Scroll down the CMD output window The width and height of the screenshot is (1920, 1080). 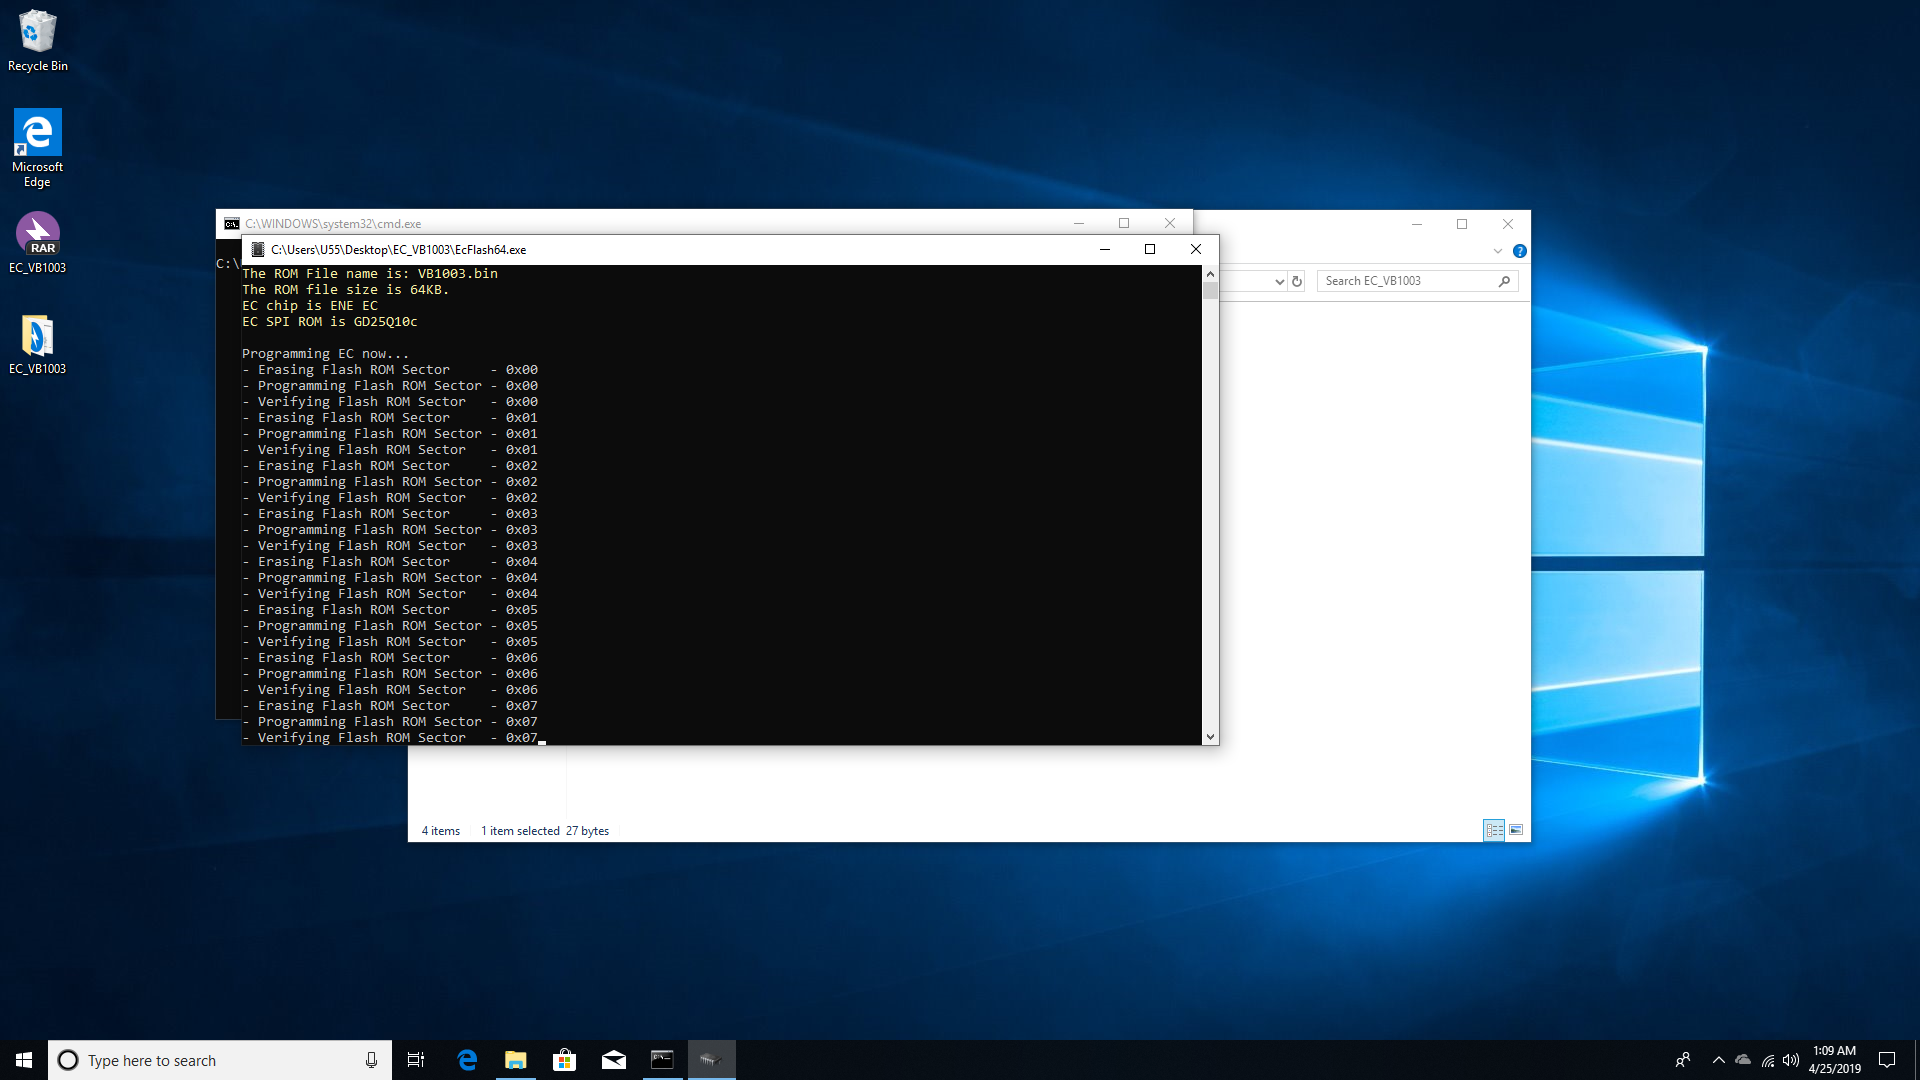tap(1209, 737)
